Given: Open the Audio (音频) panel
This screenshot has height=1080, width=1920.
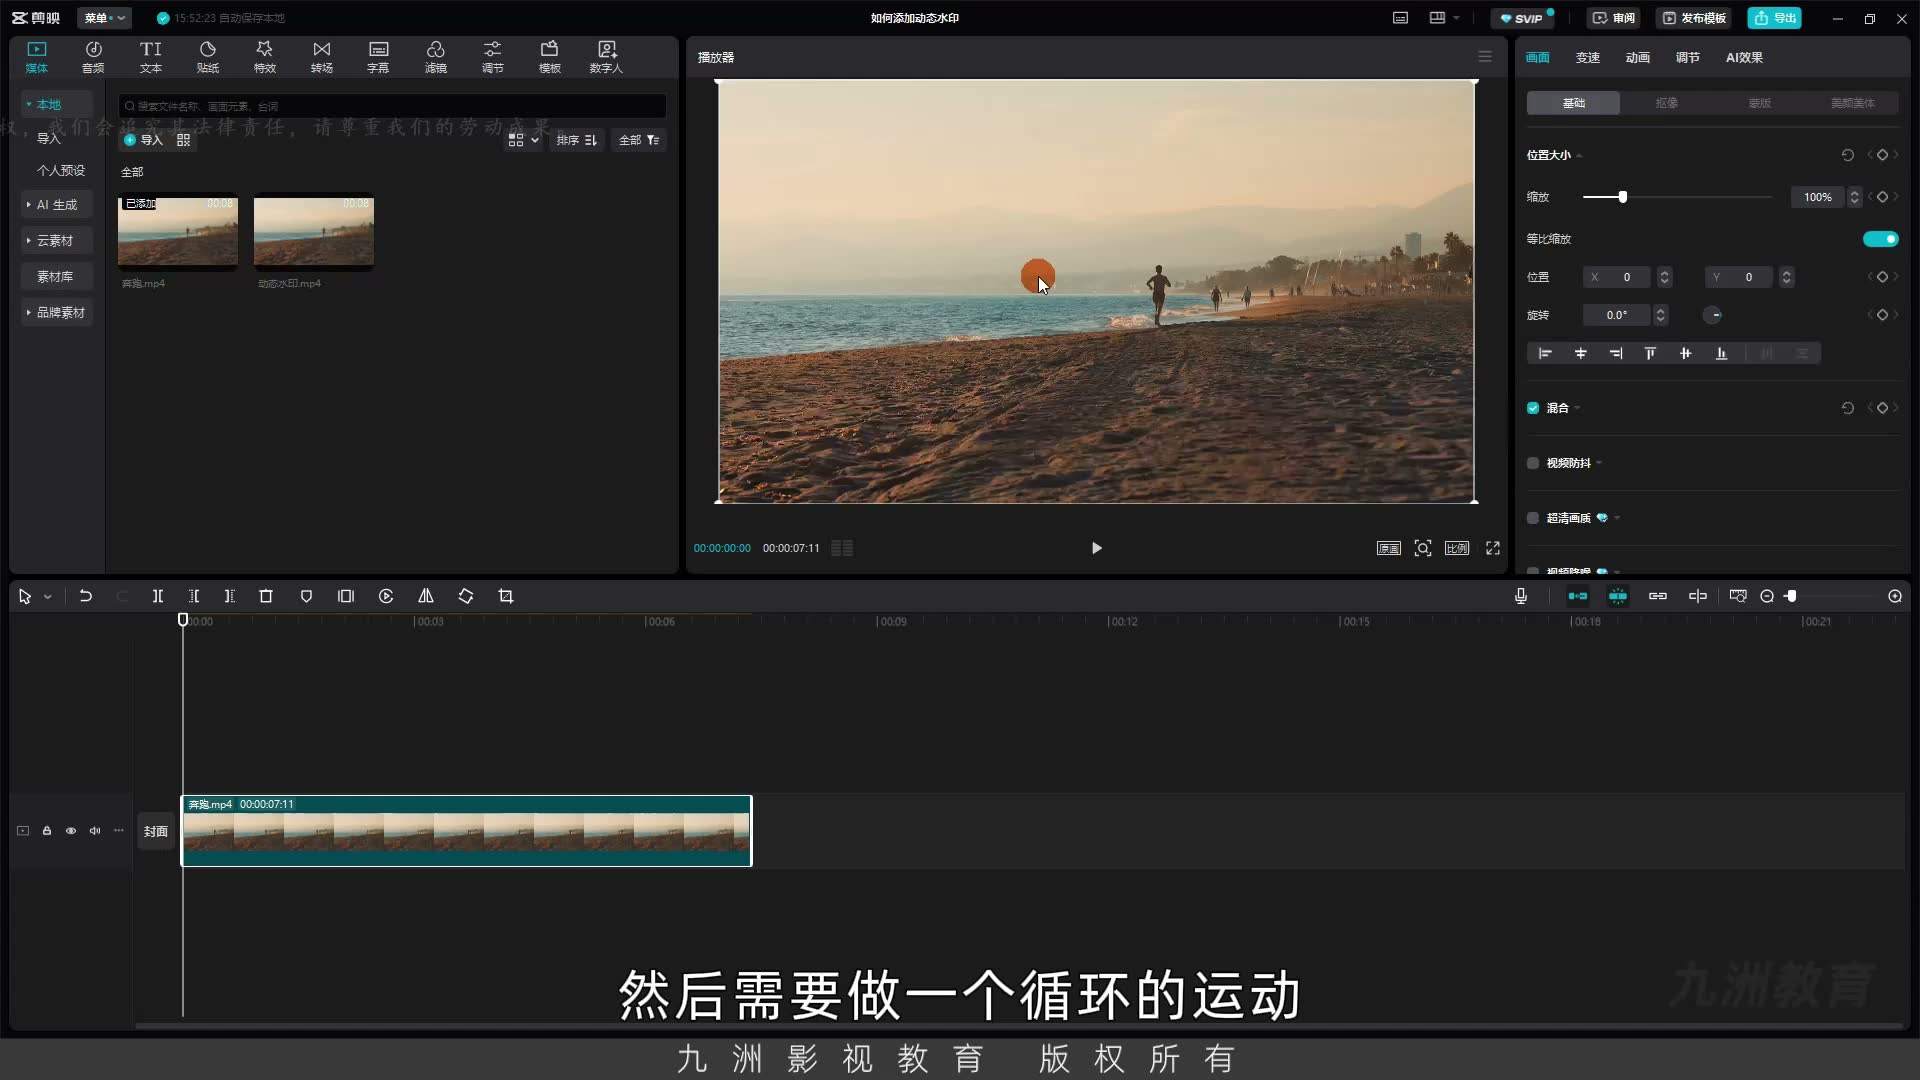Looking at the screenshot, I should click(93, 57).
